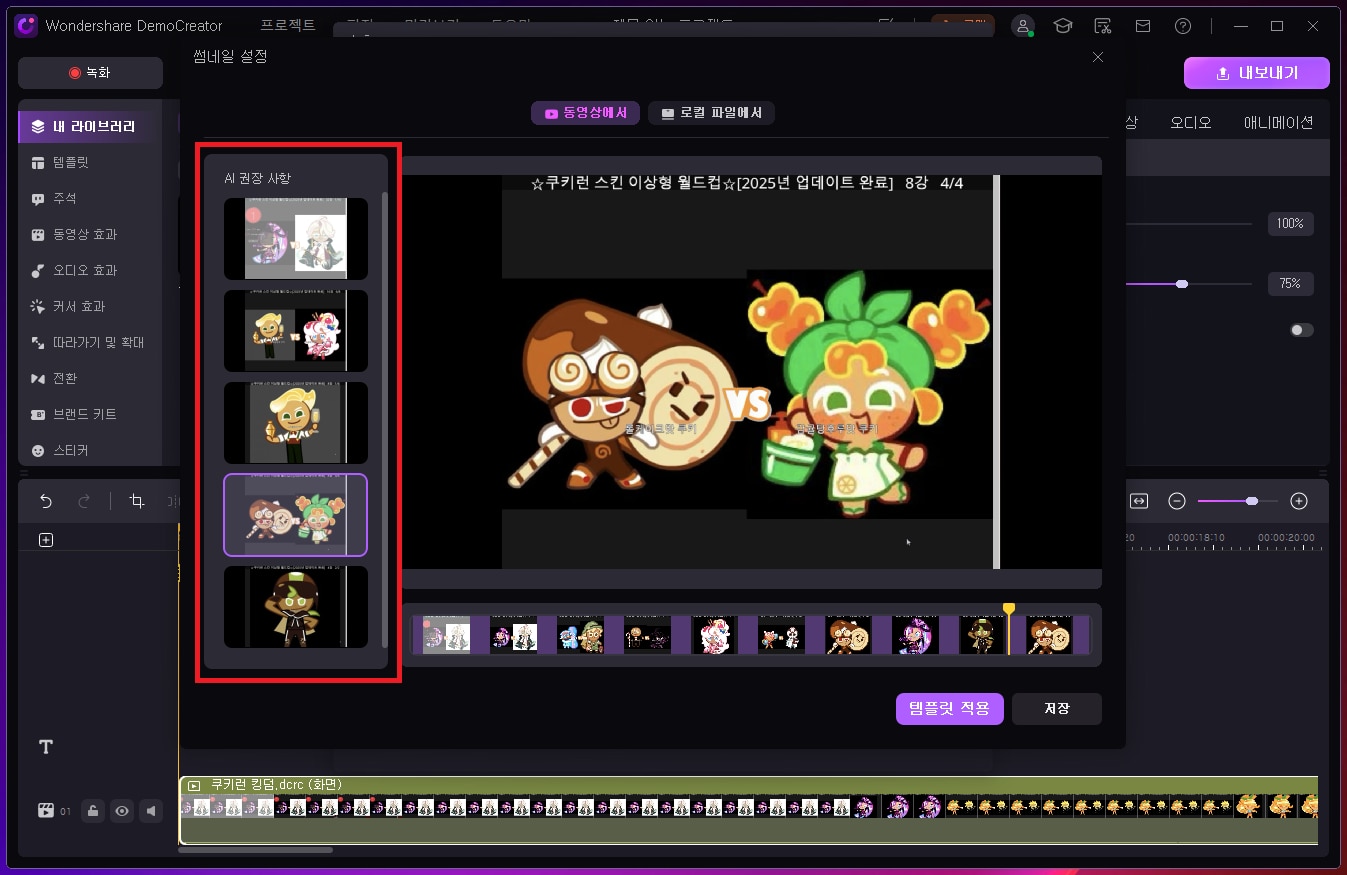Open the help question mark icon
This screenshot has height=875, width=1347.
tap(1183, 26)
